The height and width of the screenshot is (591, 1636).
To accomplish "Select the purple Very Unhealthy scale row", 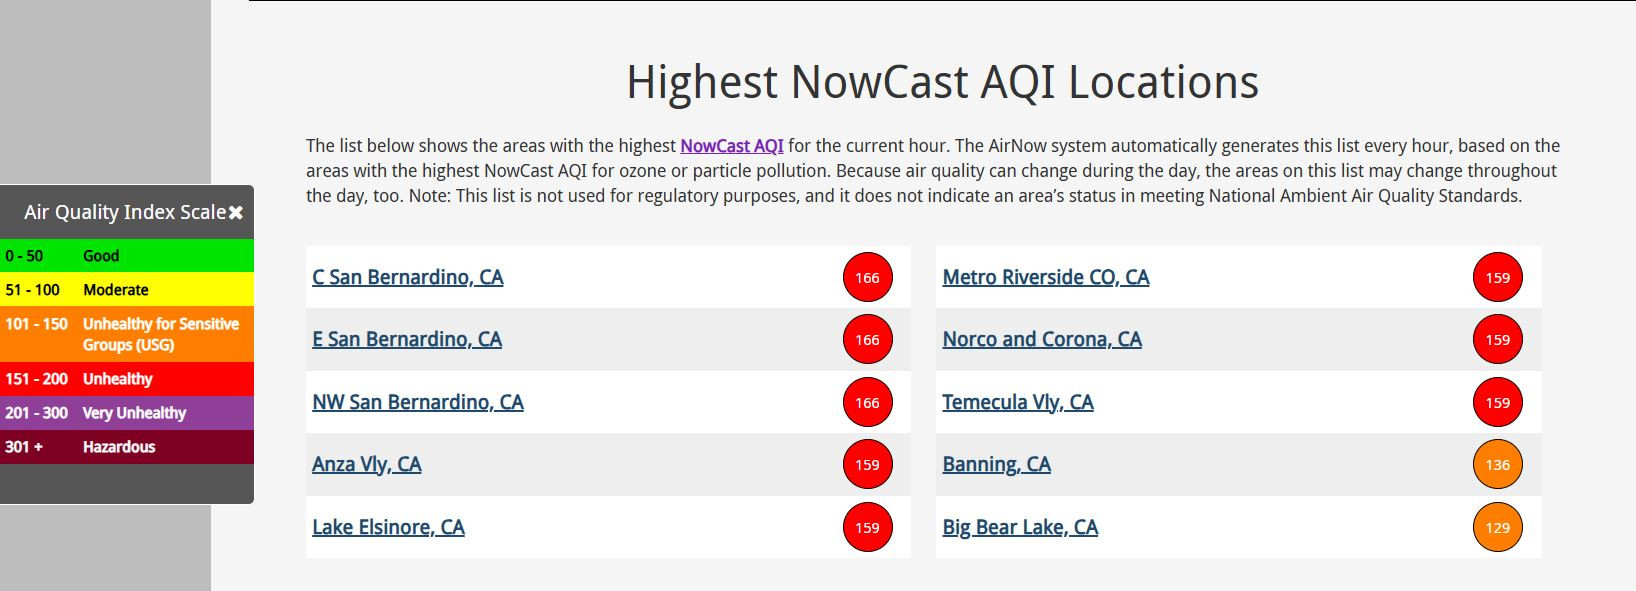I will (x=127, y=413).
